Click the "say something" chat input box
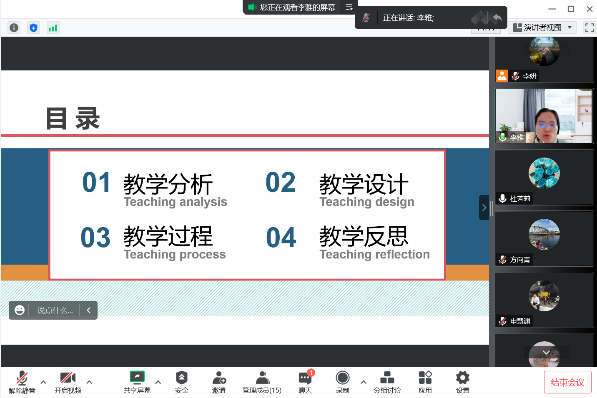Viewport: 597px width, 398px height. pos(54,310)
